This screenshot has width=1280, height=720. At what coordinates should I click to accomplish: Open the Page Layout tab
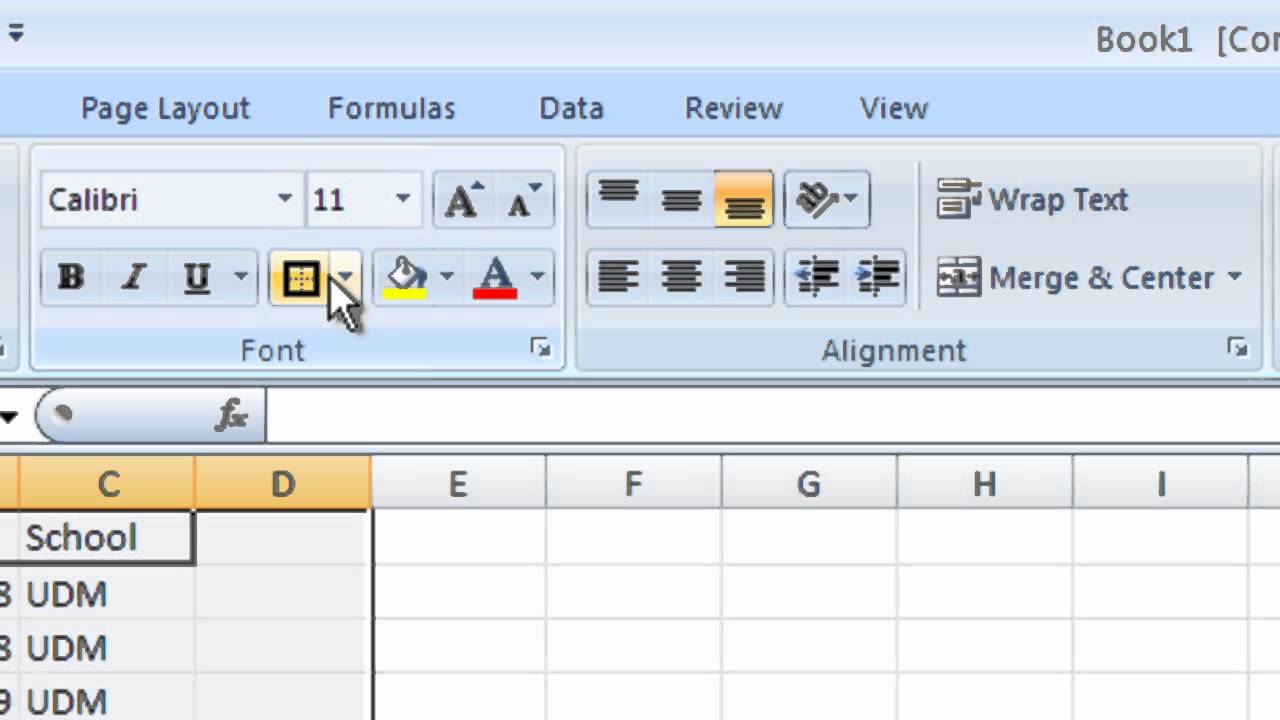pos(165,108)
